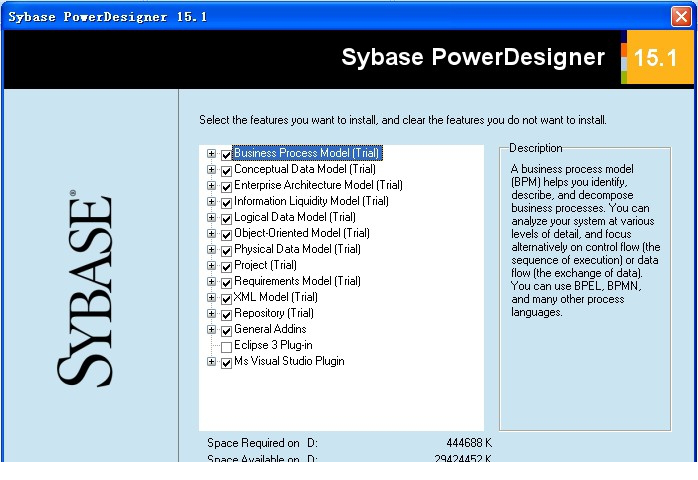Toggle the Project (Trial) checkbox
The height and width of the screenshot is (480, 698).
click(x=226, y=267)
